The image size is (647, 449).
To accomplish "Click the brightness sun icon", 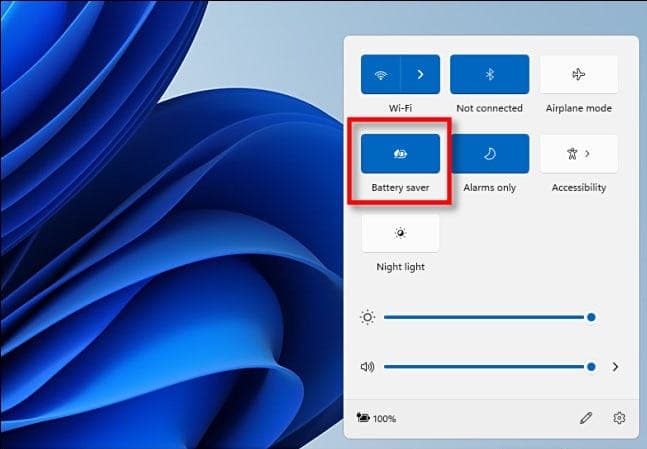I will coord(367,317).
